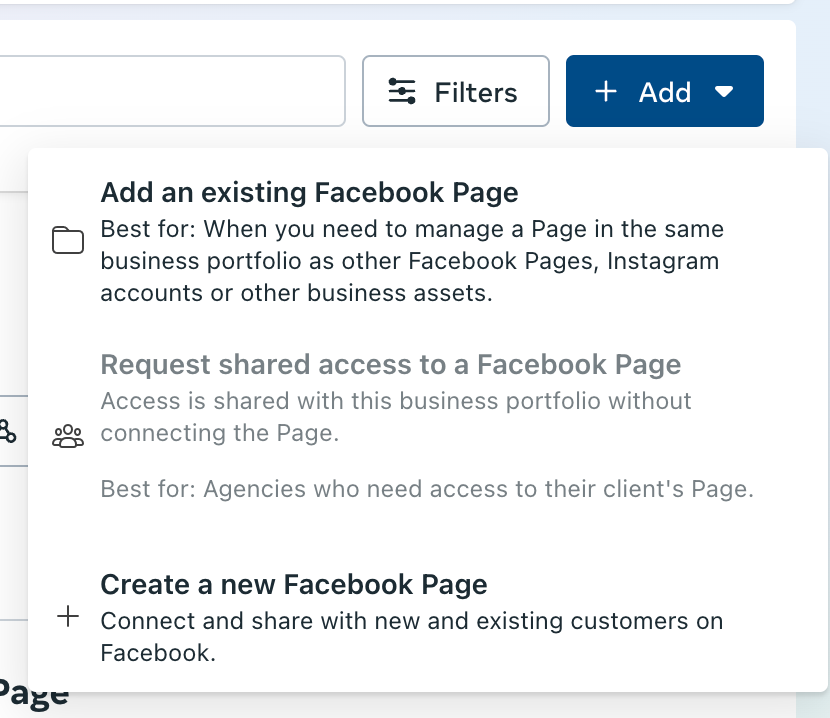Expand the Add dropdown caret arrow
The height and width of the screenshot is (718, 830).
[725, 92]
